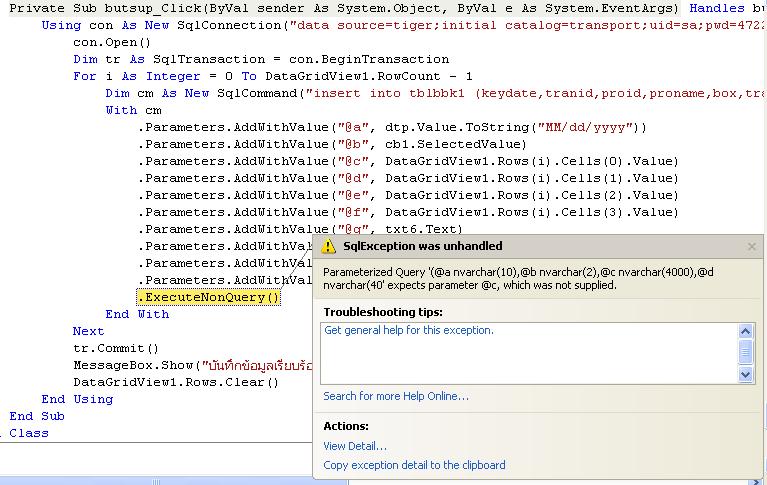Click the 'End With' keyword line

[x=137, y=314]
